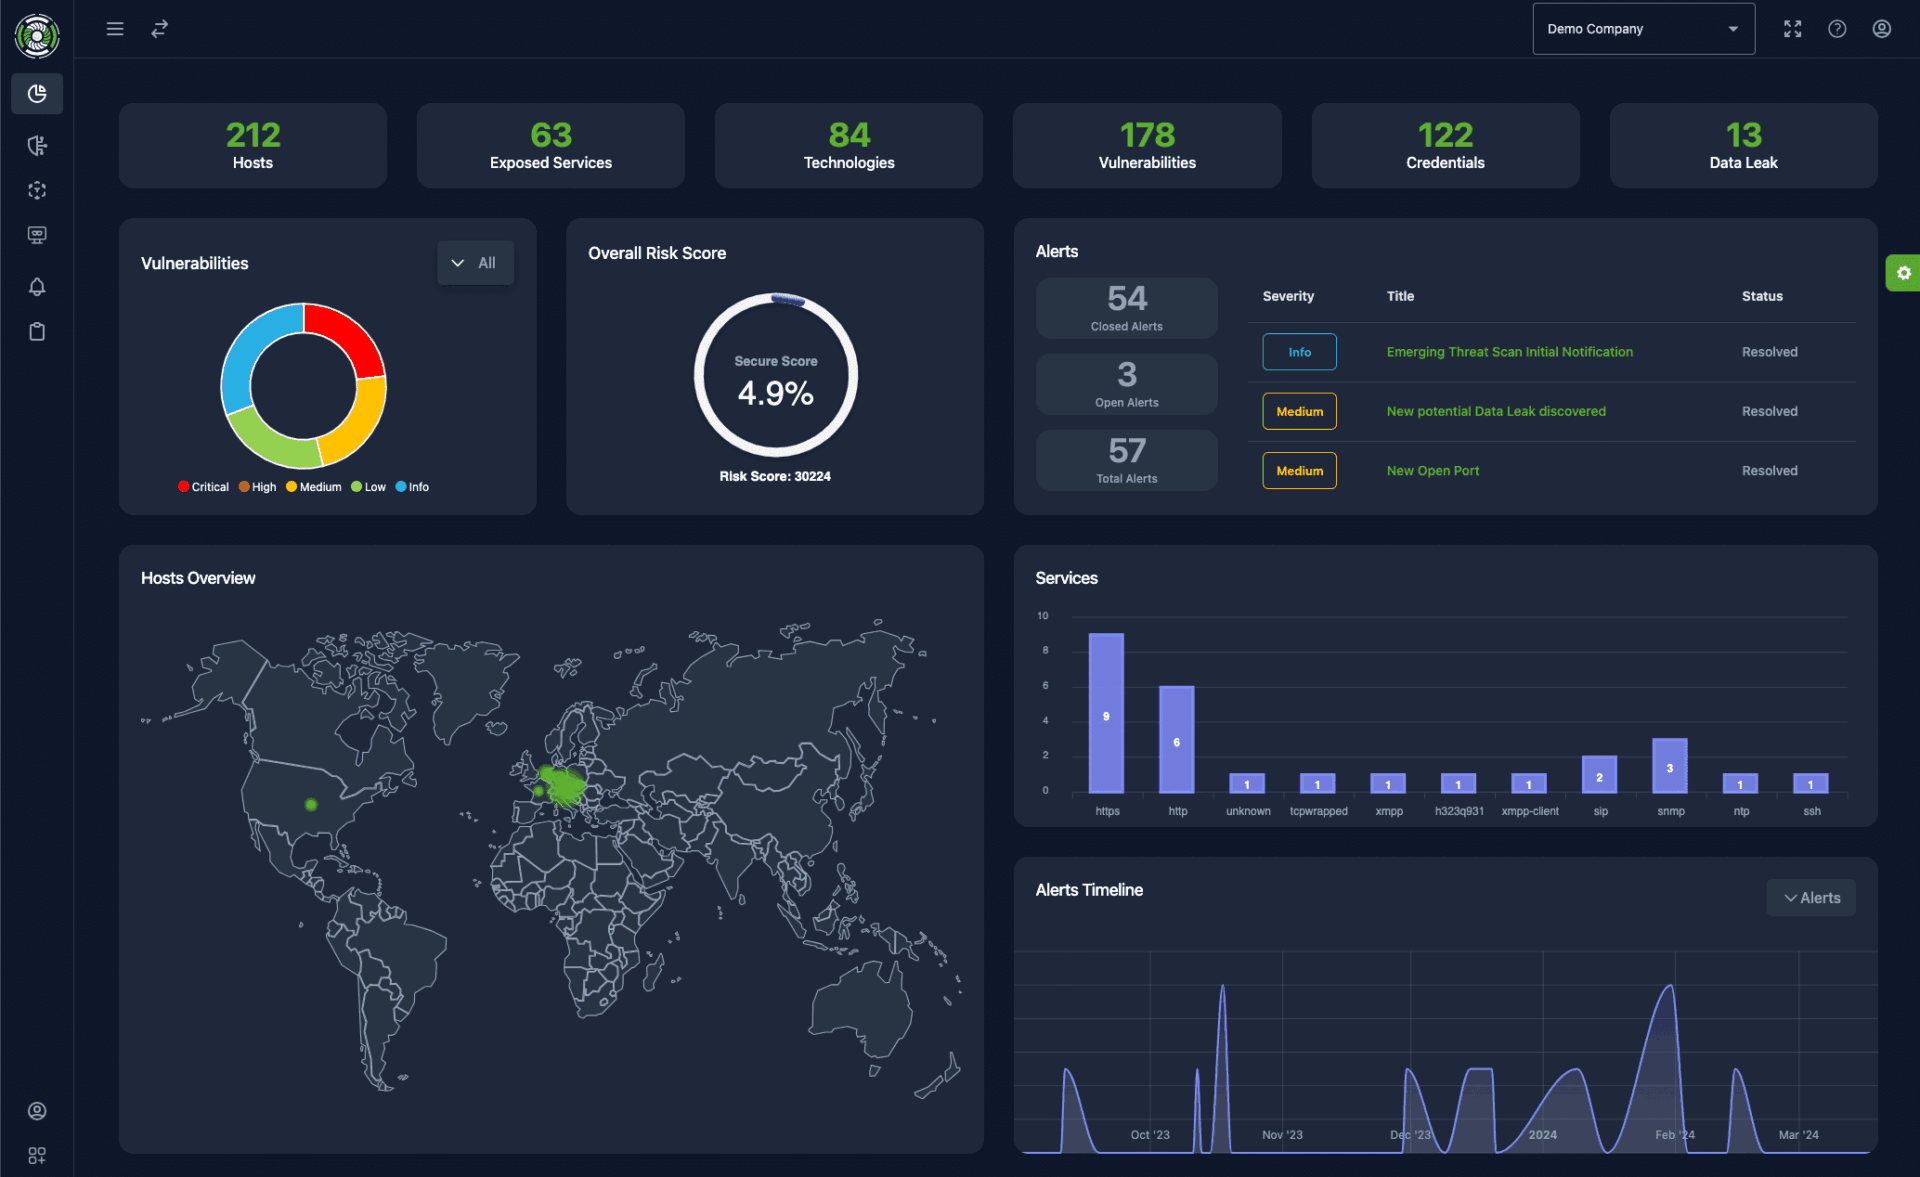Open the hamburger menu icon
This screenshot has width=1920, height=1177.
click(x=115, y=29)
